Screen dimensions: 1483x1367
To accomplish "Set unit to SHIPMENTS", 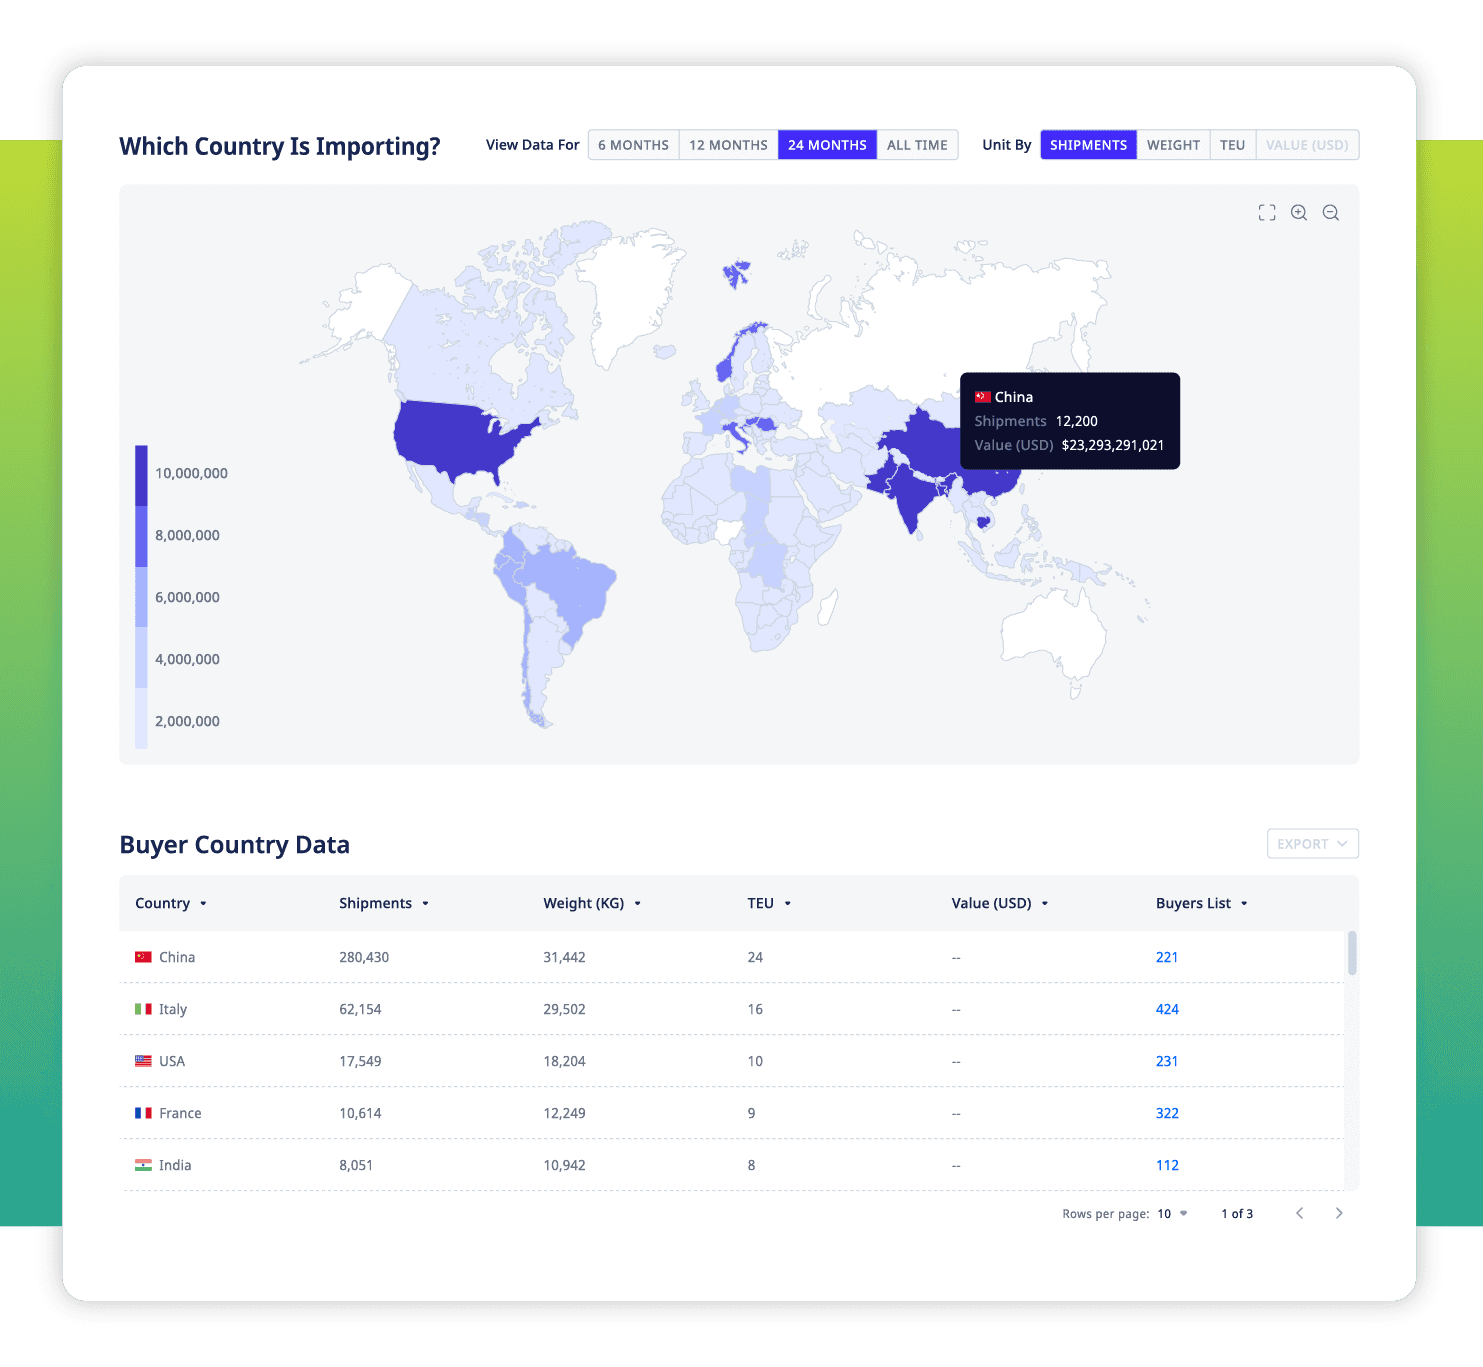I will click(x=1088, y=145).
